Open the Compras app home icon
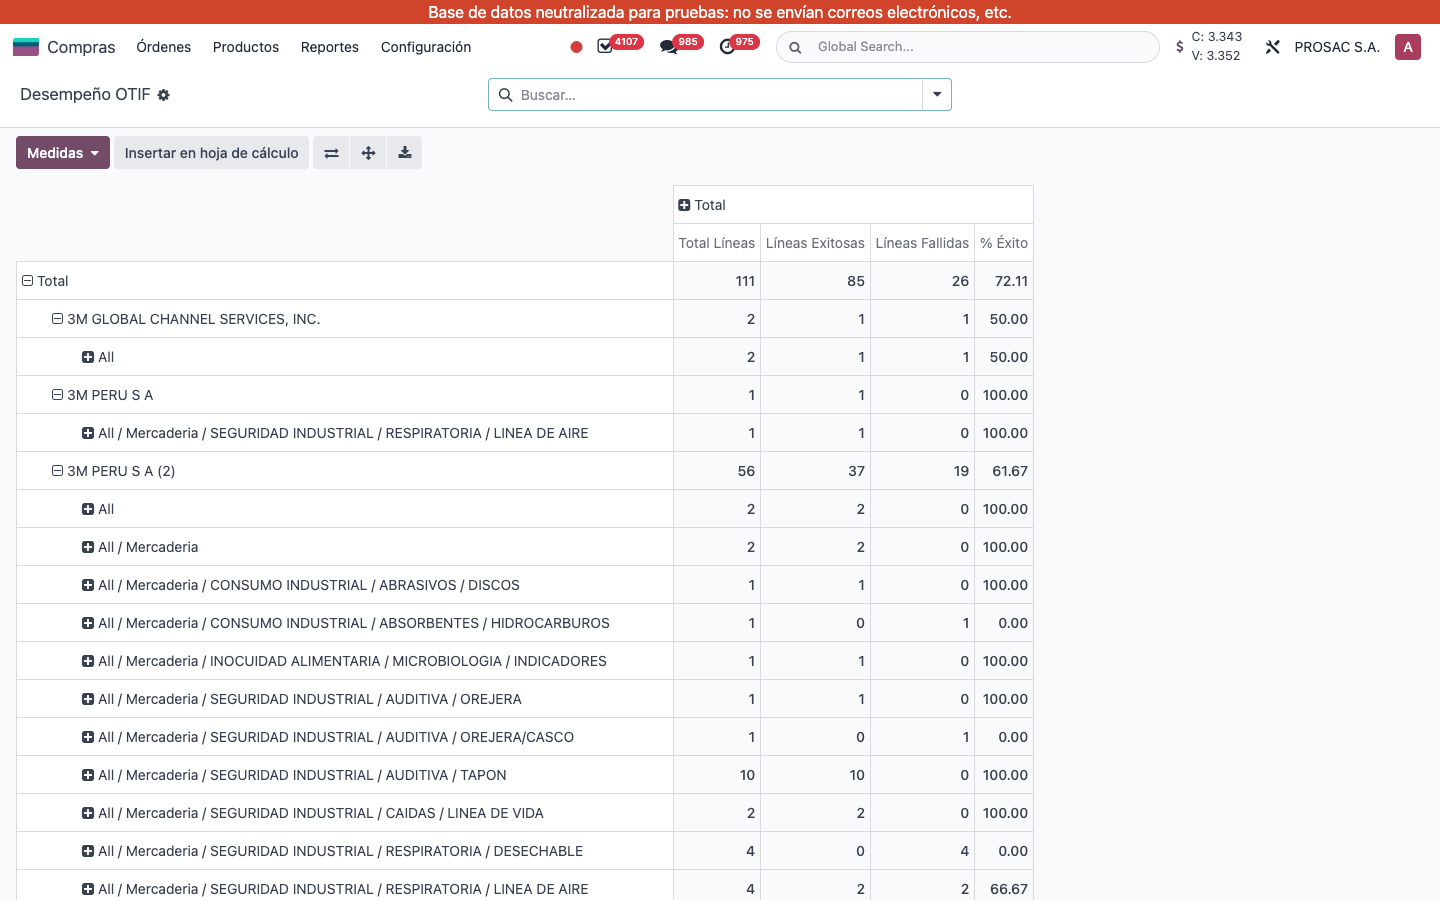The image size is (1440, 900). pyautogui.click(x=26, y=47)
